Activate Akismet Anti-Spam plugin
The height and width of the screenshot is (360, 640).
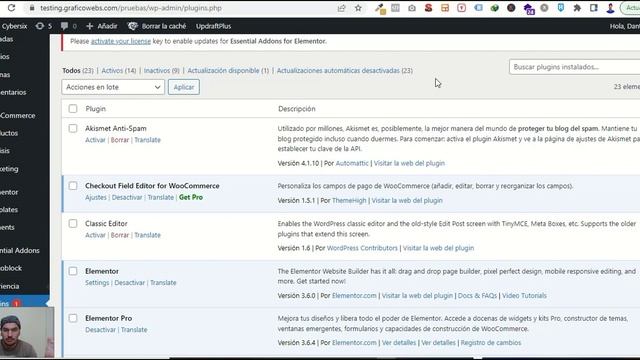point(95,140)
